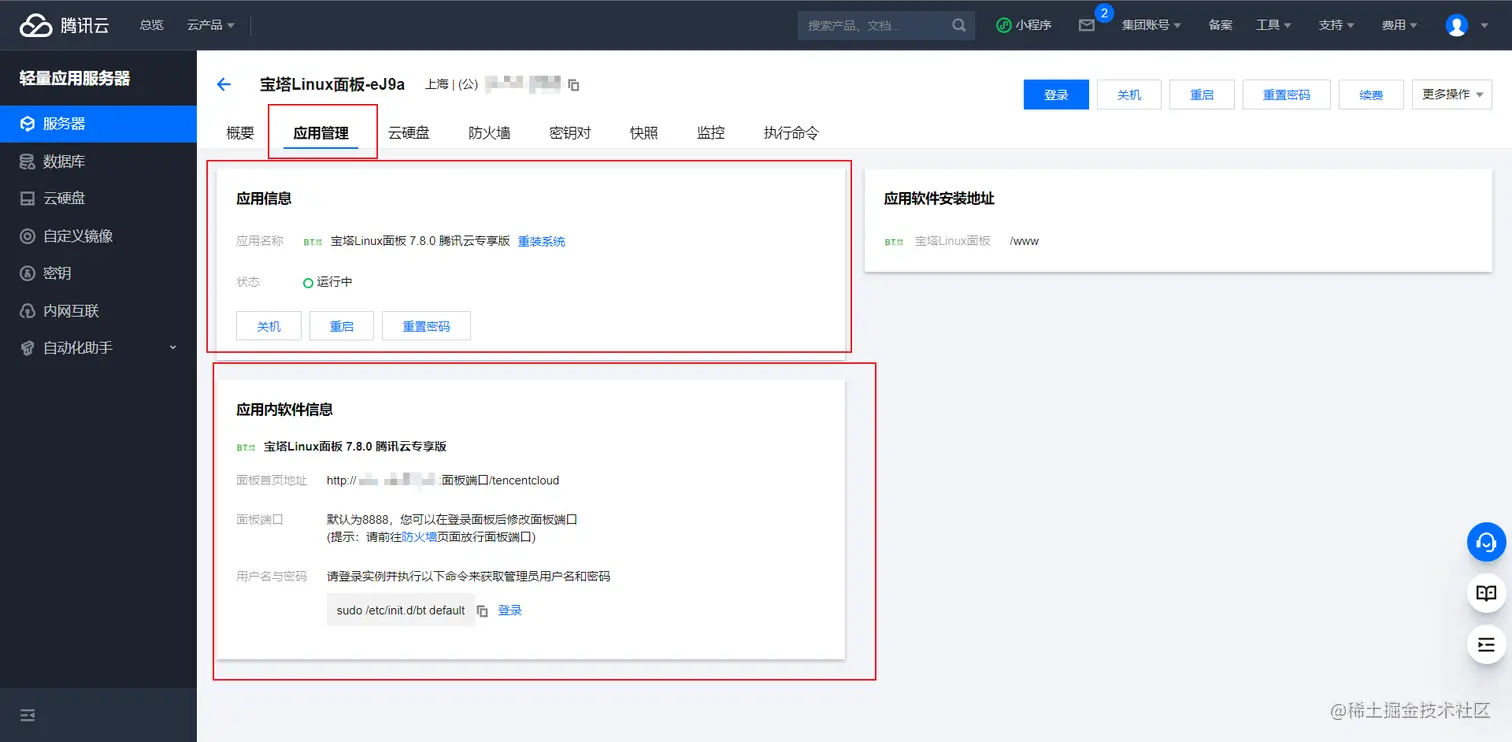Click the 运行中 status text

pos(334,282)
